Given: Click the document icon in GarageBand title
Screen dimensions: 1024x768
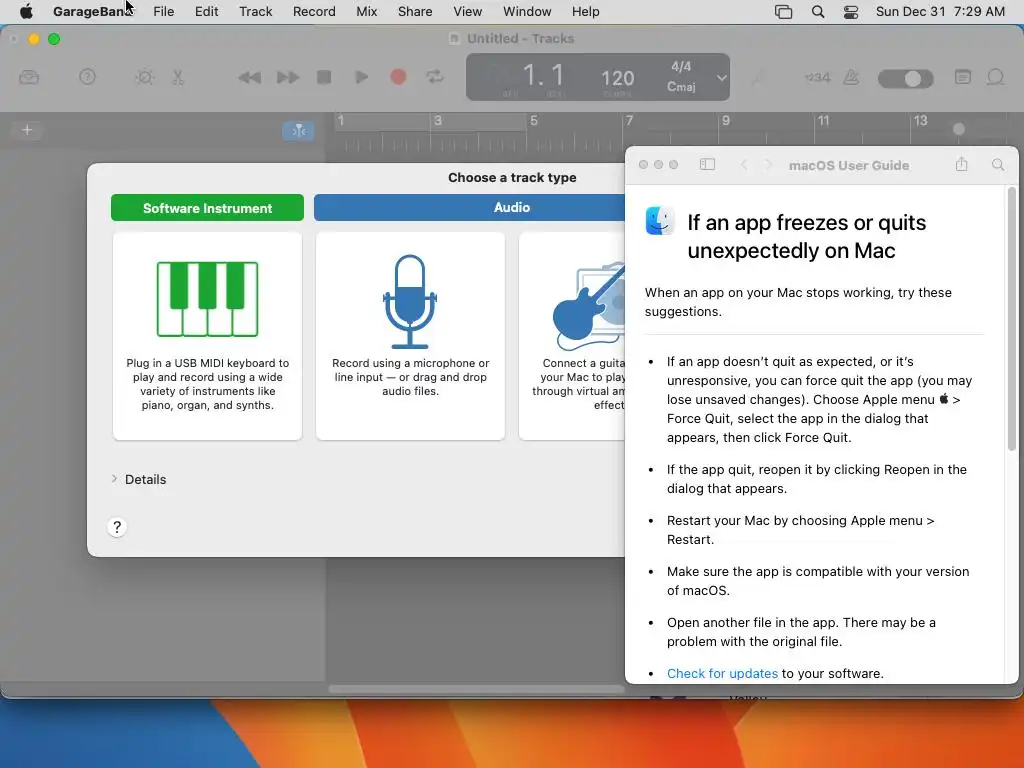Looking at the screenshot, I should tap(454, 39).
